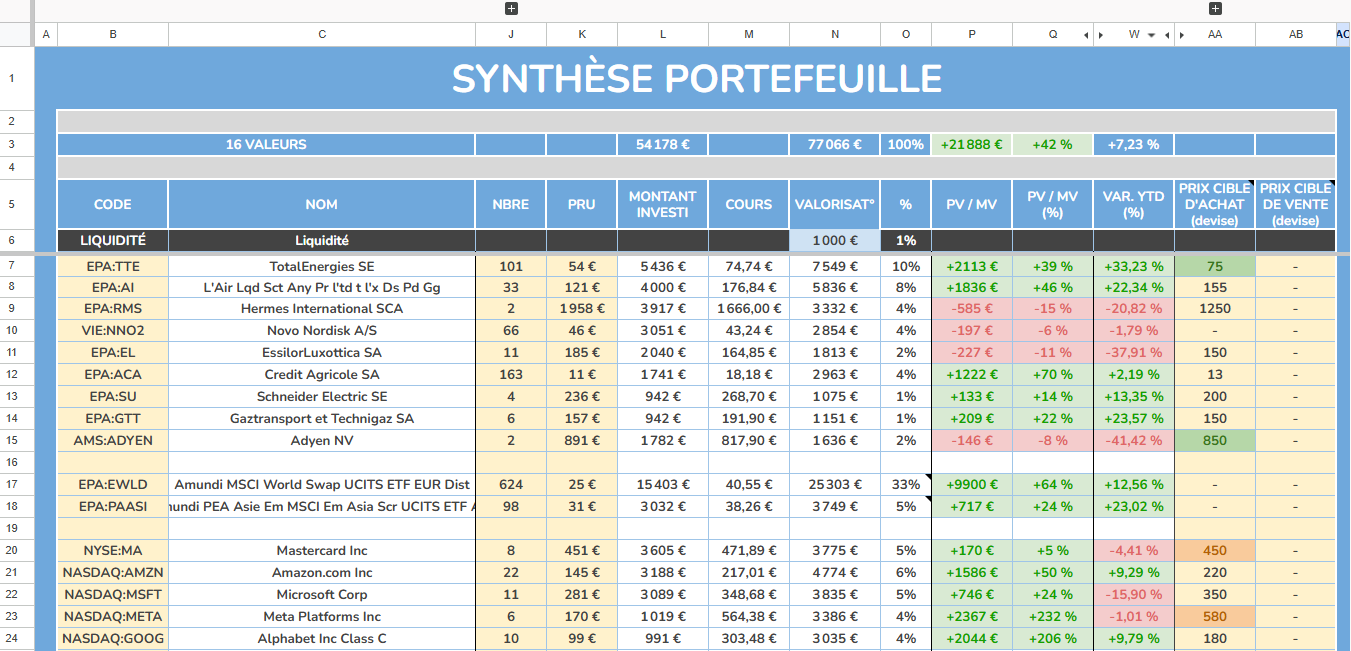Select Credit Agricole's 163 shares cell
1351x651 pixels.
511,375
